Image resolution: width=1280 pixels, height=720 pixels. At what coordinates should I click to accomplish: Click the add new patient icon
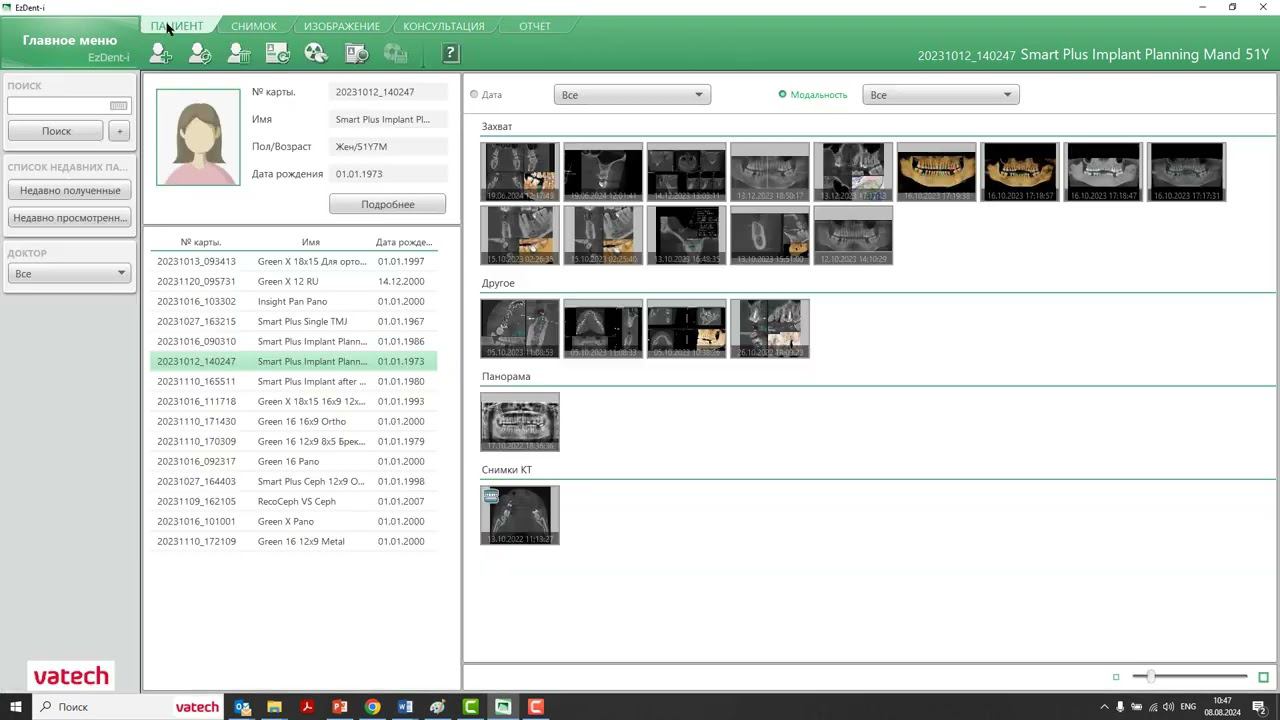[x=160, y=54]
